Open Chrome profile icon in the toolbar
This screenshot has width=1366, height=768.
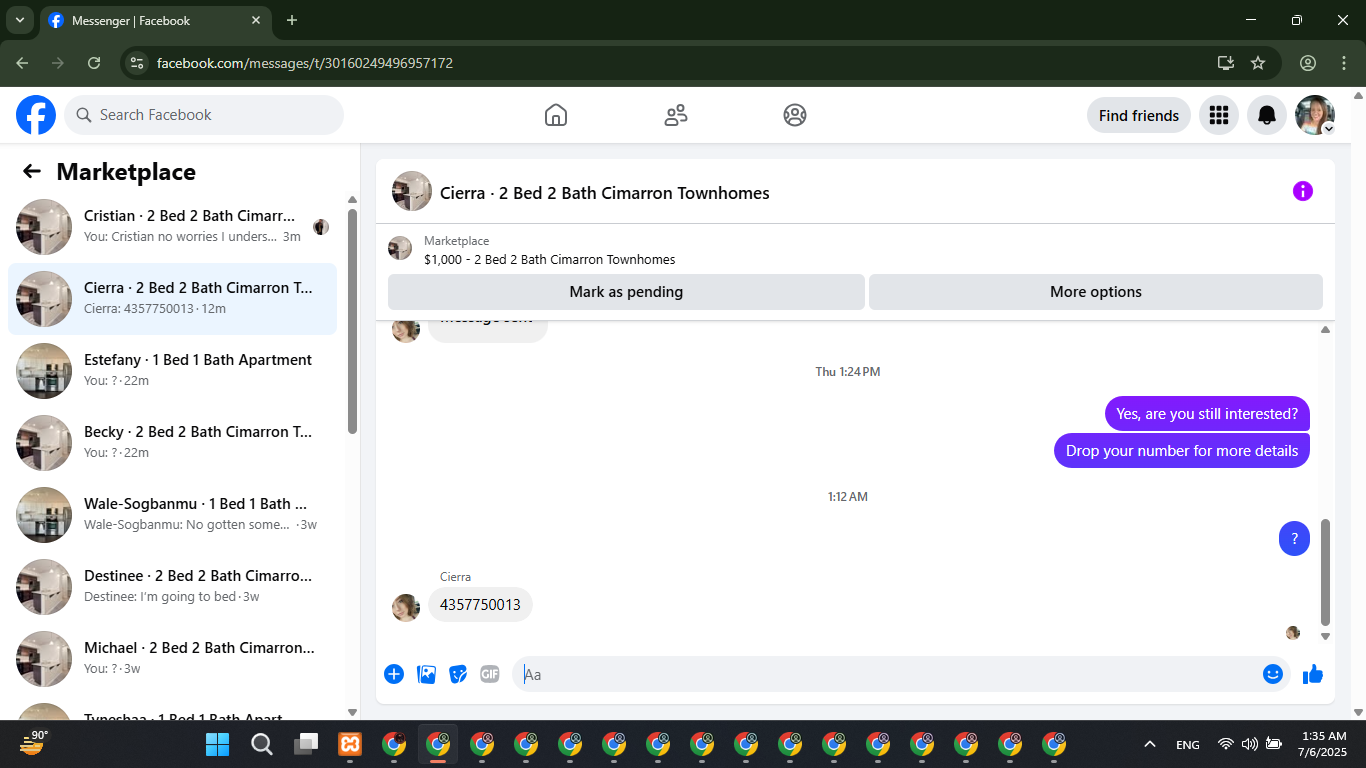tap(1308, 62)
